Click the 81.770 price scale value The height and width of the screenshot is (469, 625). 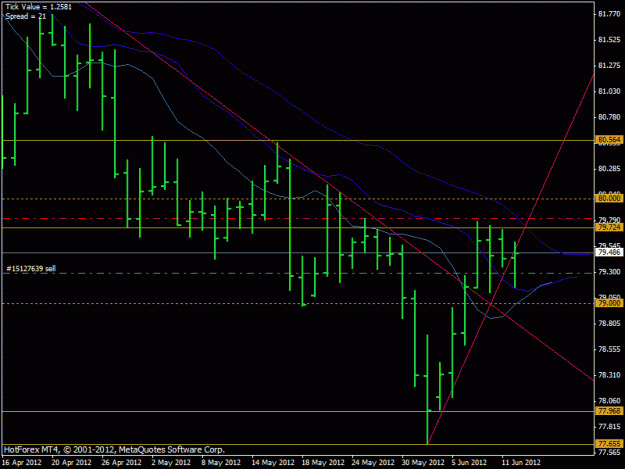pos(609,14)
